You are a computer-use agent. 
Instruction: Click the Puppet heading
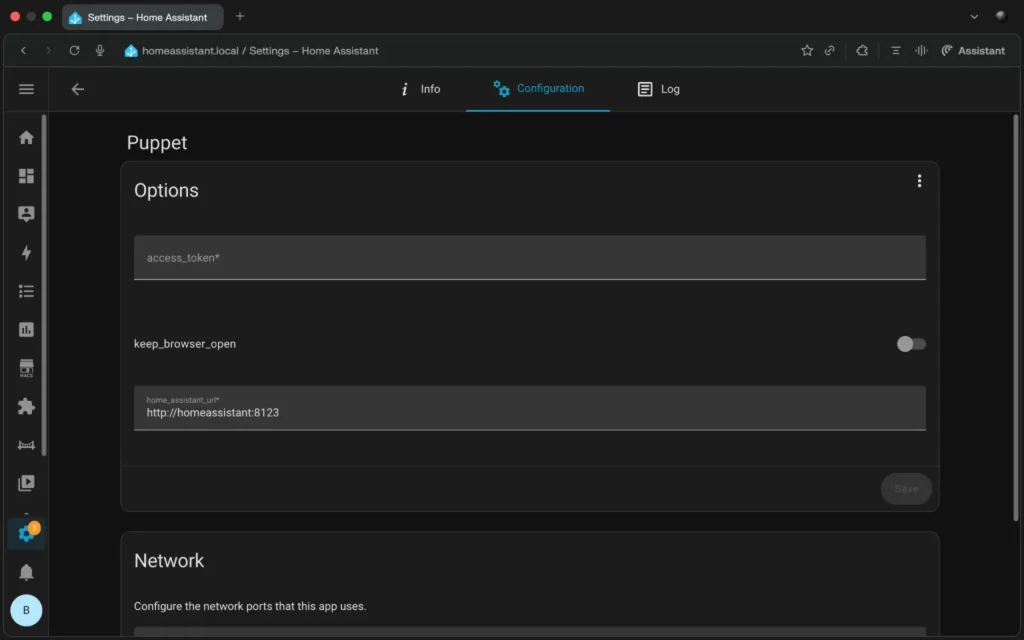tap(157, 143)
